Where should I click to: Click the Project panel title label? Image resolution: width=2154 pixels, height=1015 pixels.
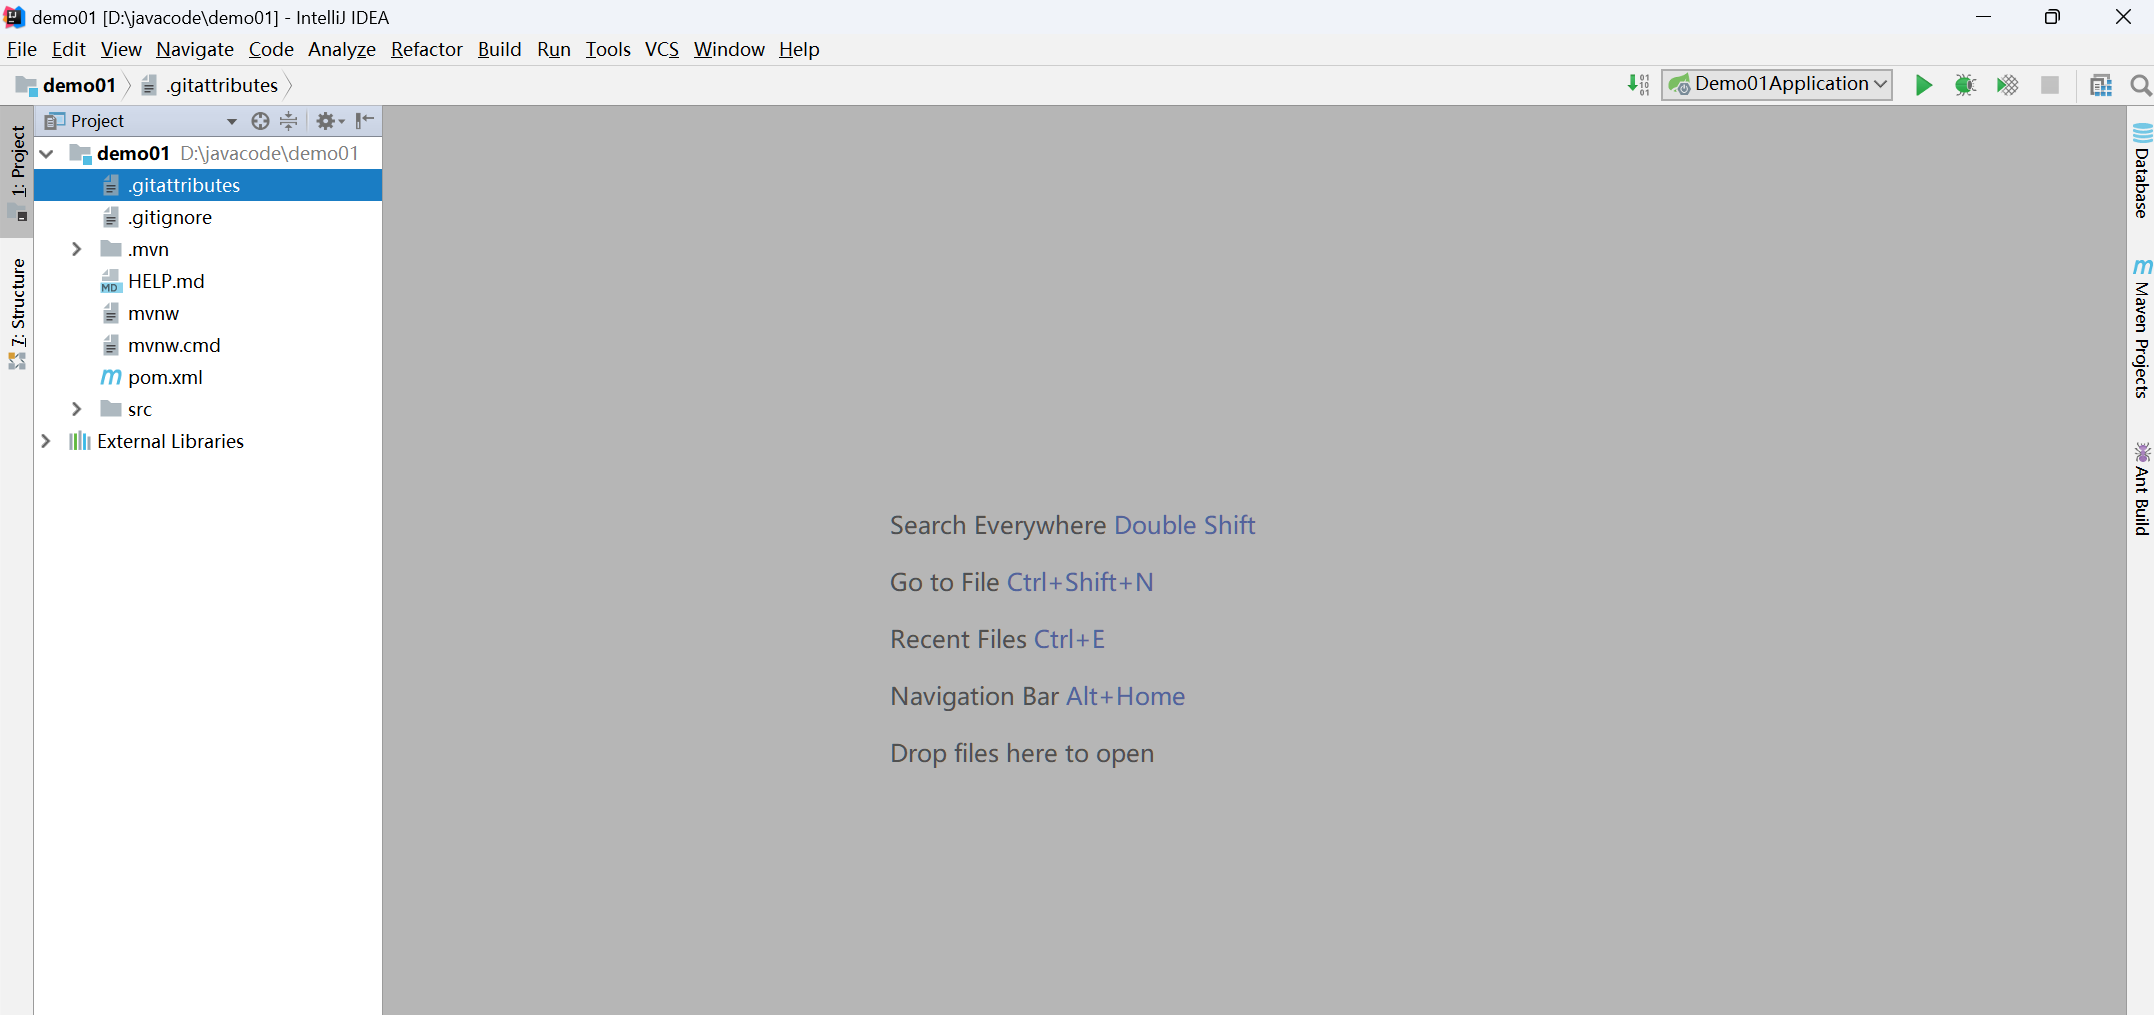(97, 121)
